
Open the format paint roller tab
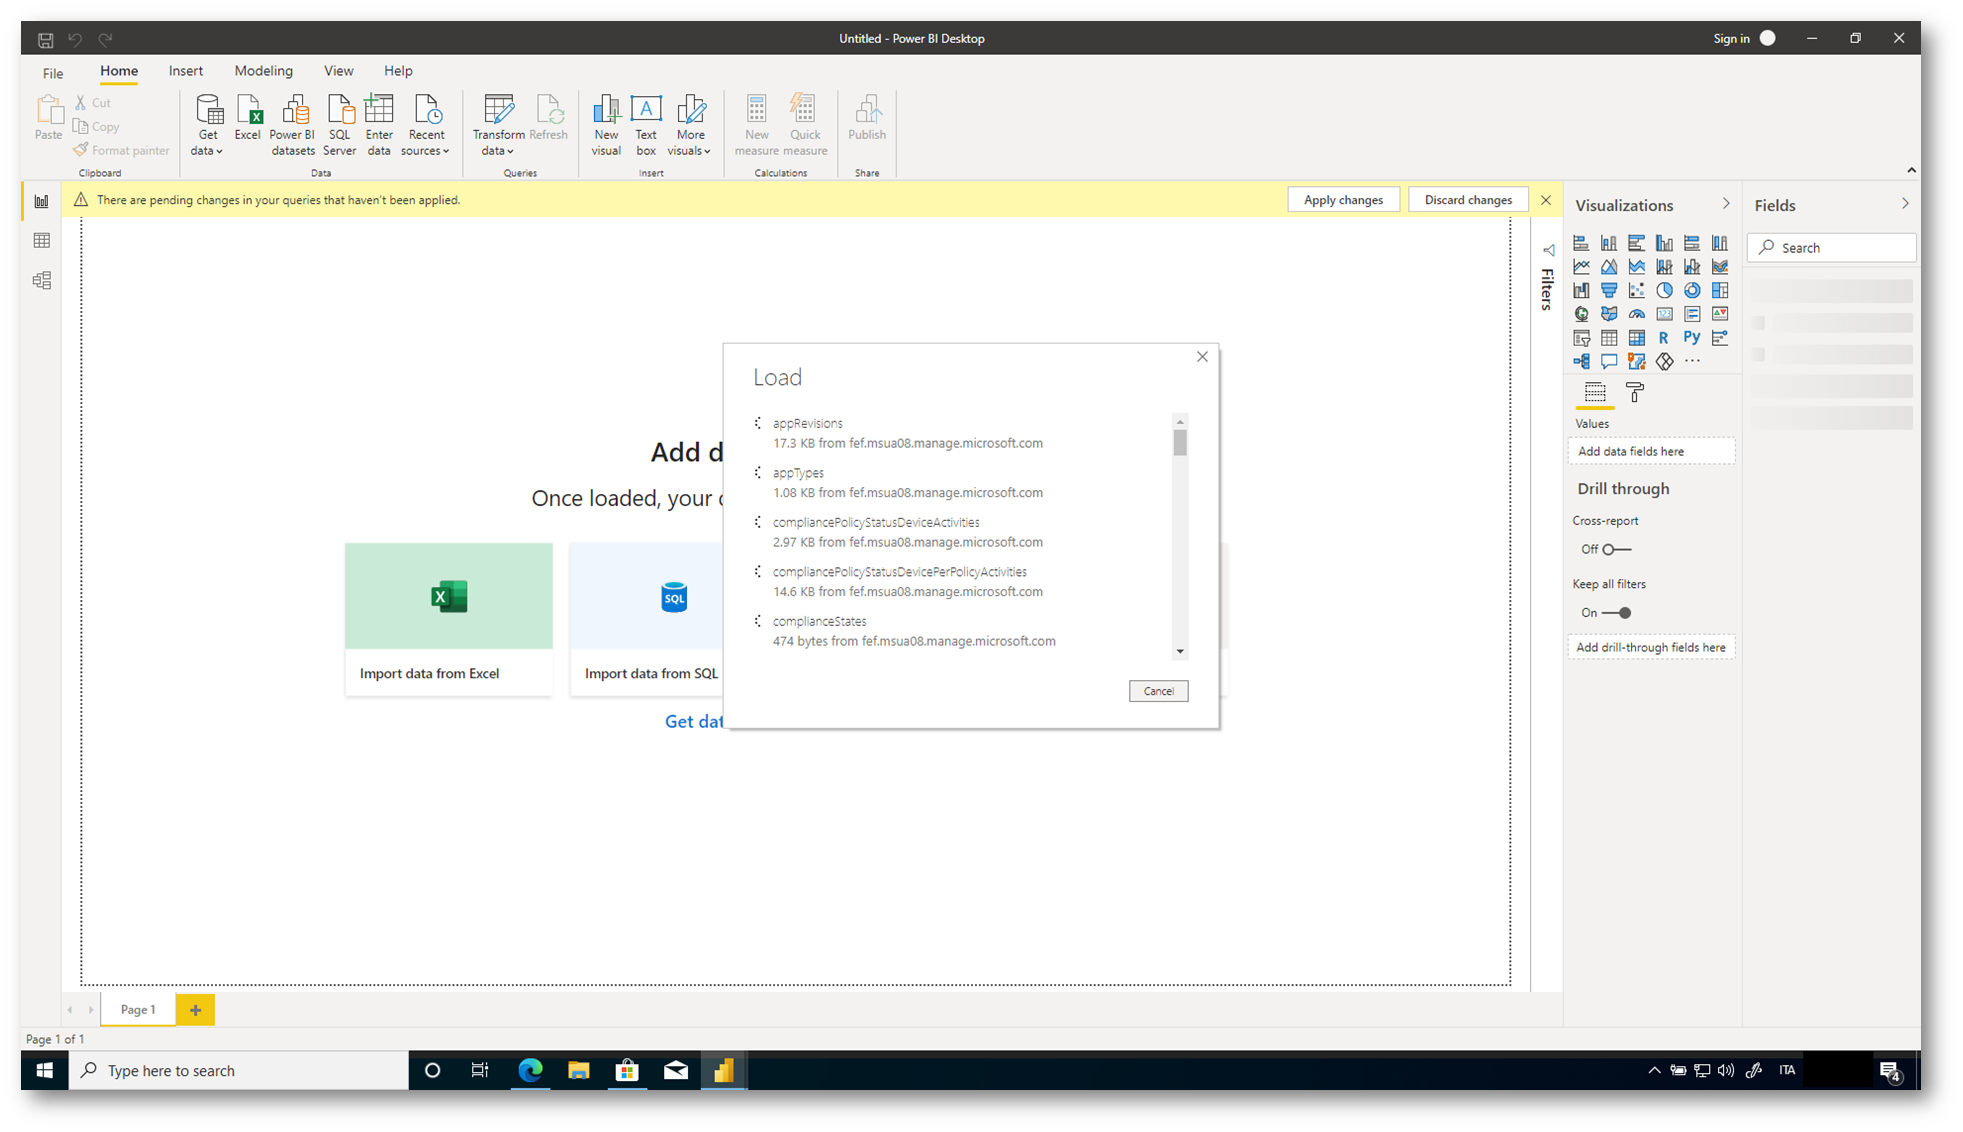[1635, 393]
